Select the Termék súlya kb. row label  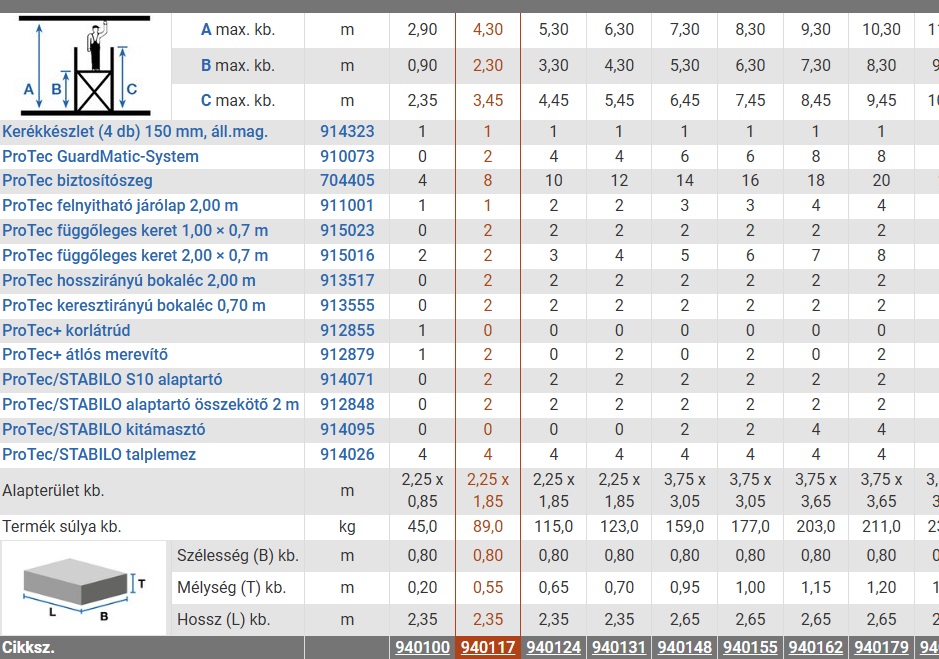pos(62,527)
